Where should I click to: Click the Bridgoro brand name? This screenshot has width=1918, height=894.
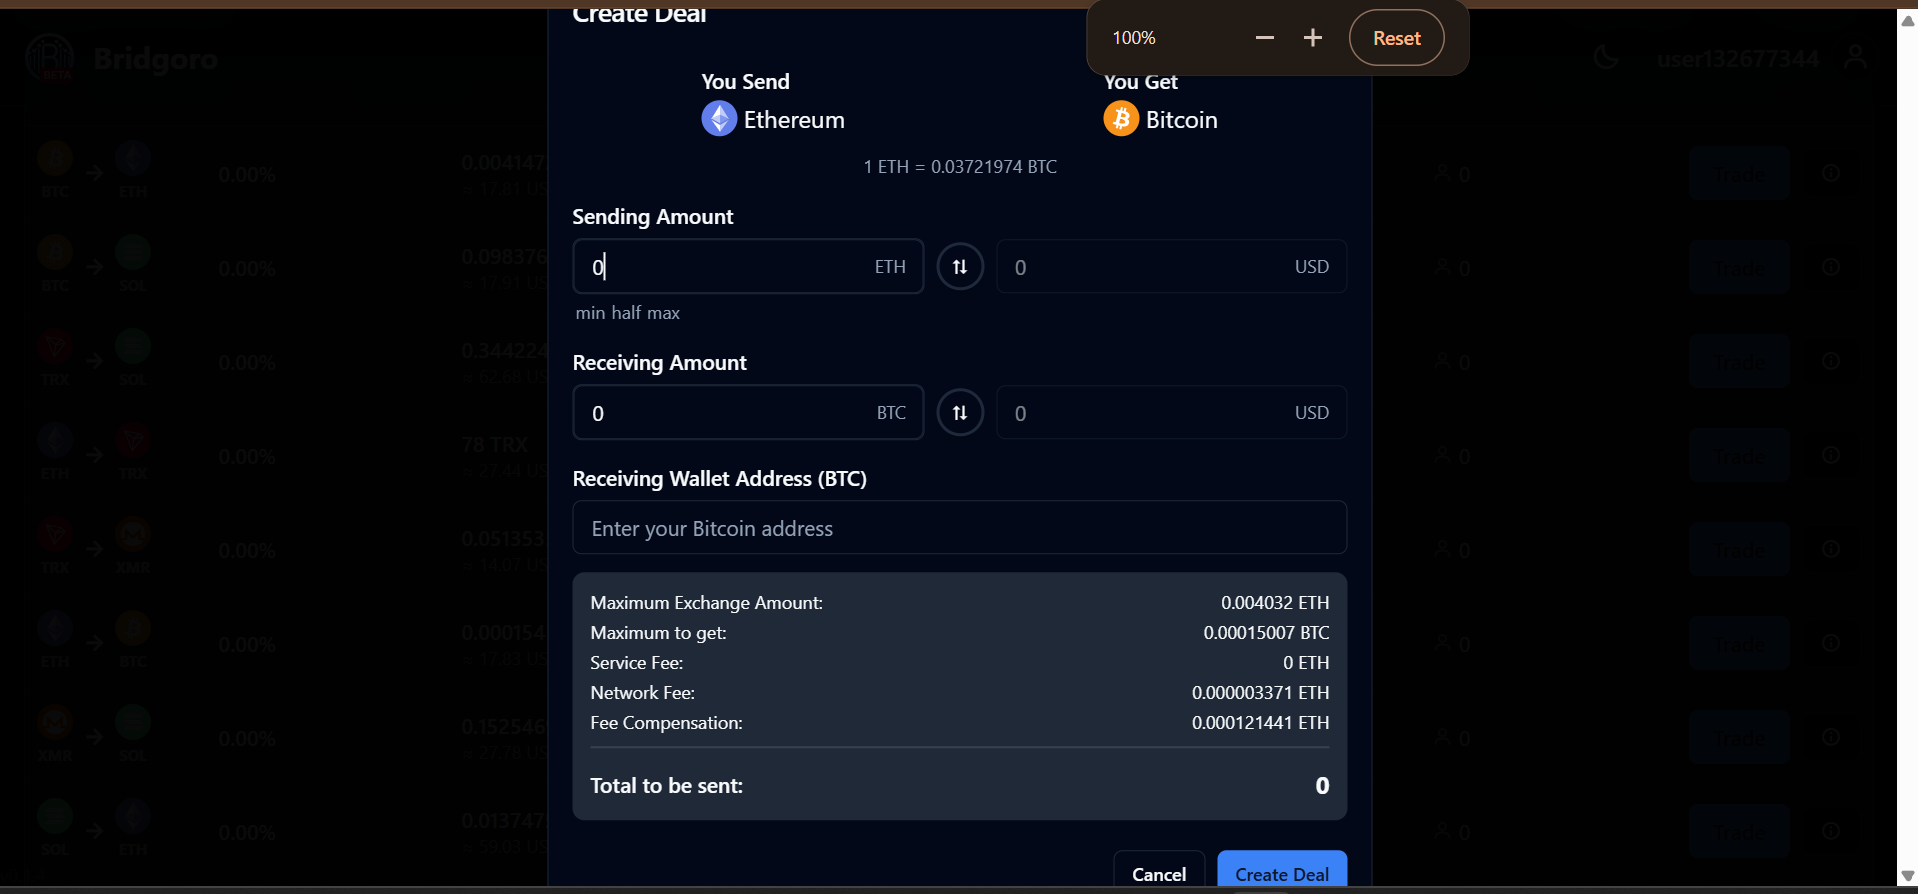(x=155, y=59)
